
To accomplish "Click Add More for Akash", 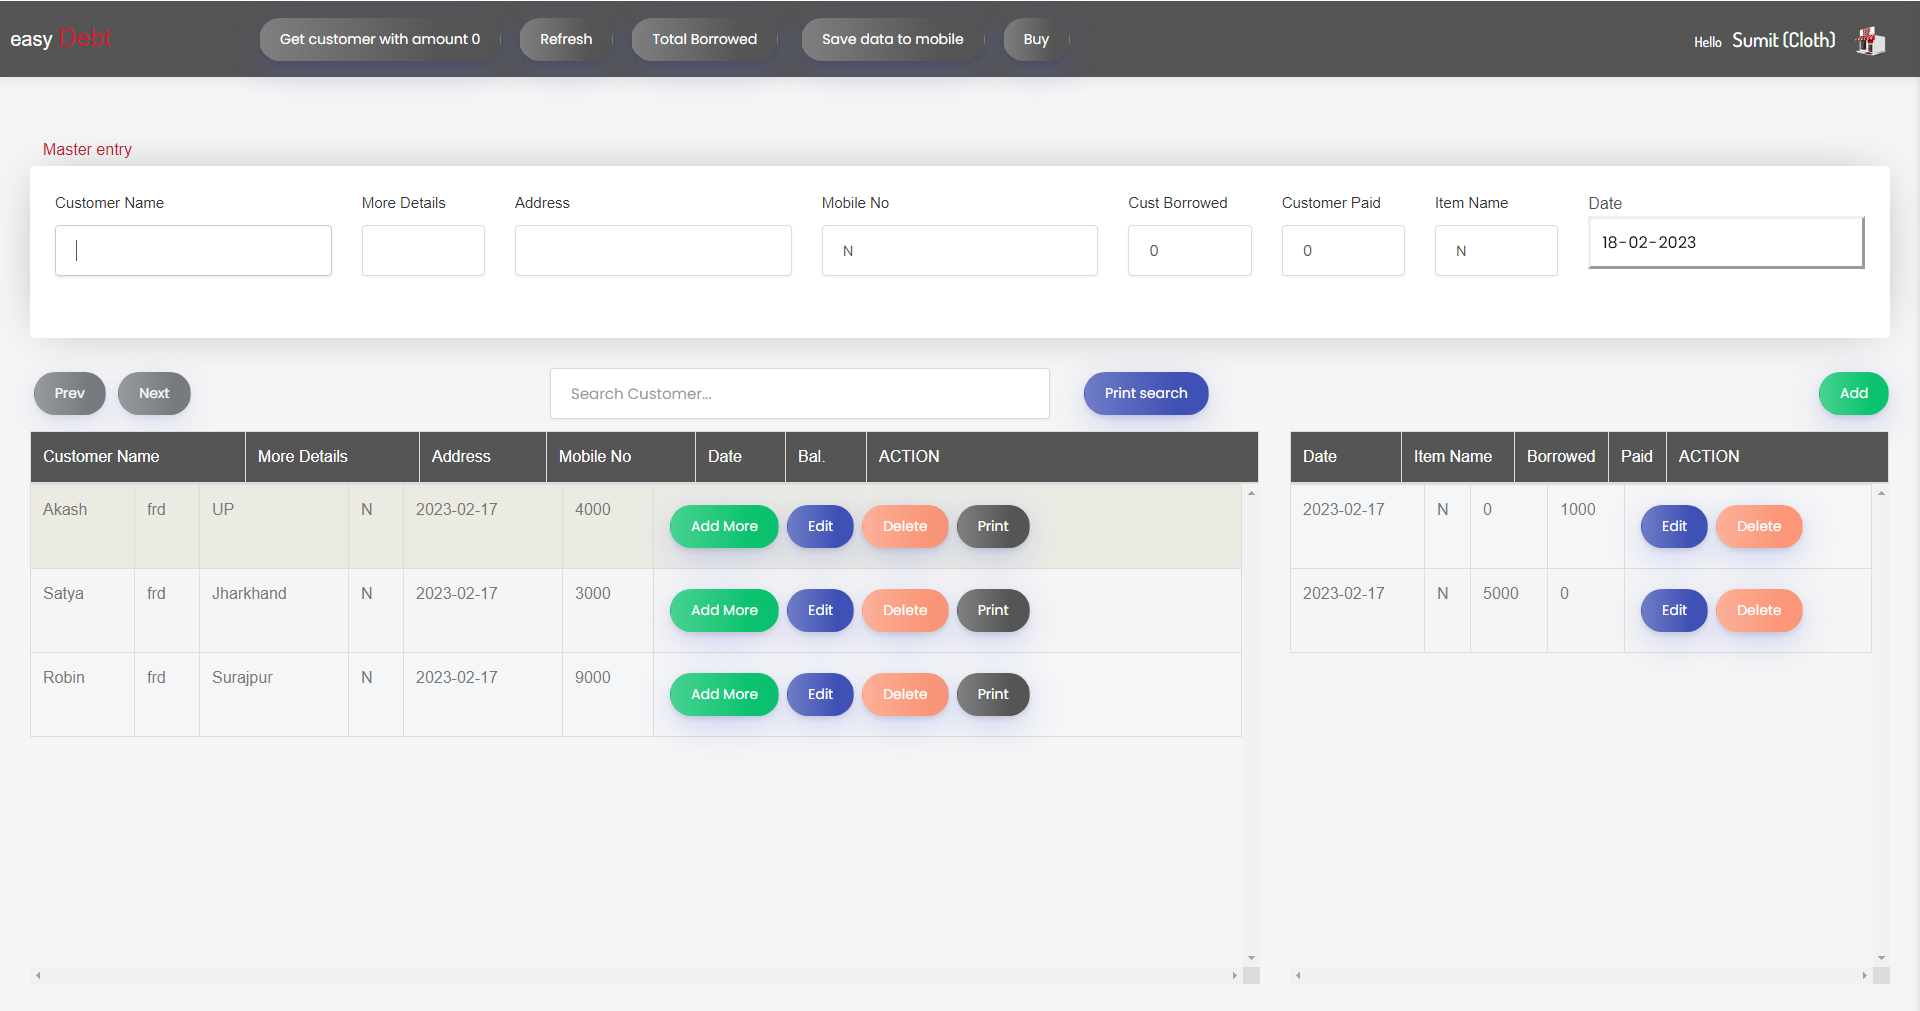I will coord(724,526).
